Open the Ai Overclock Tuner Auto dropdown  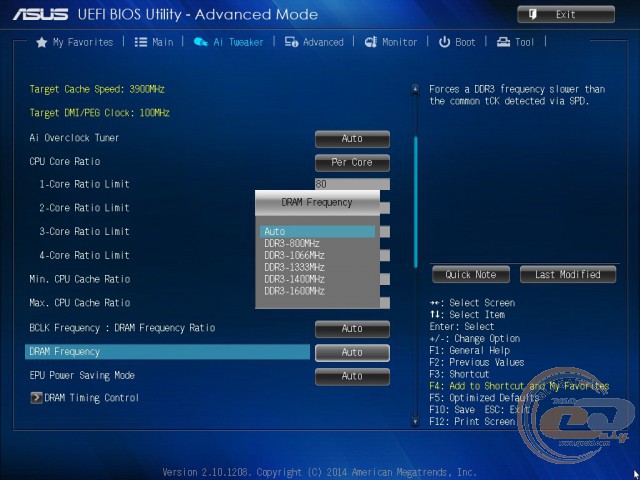[352, 139]
